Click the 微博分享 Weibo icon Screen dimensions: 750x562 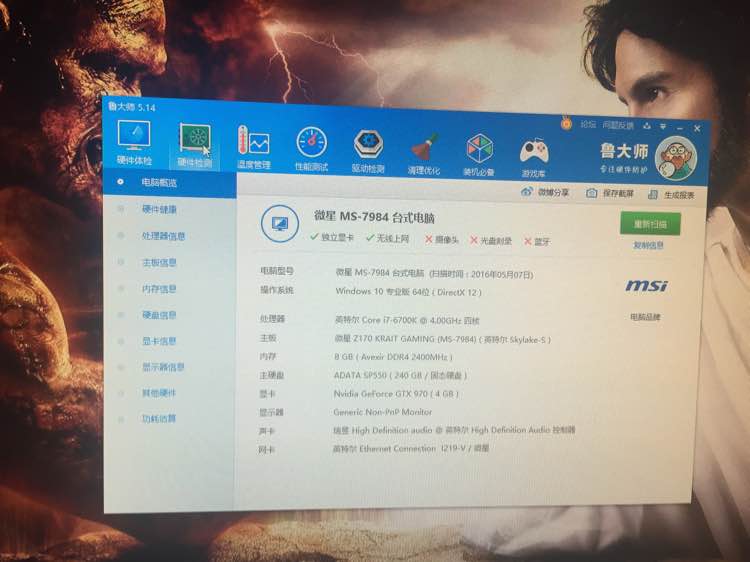pos(527,192)
